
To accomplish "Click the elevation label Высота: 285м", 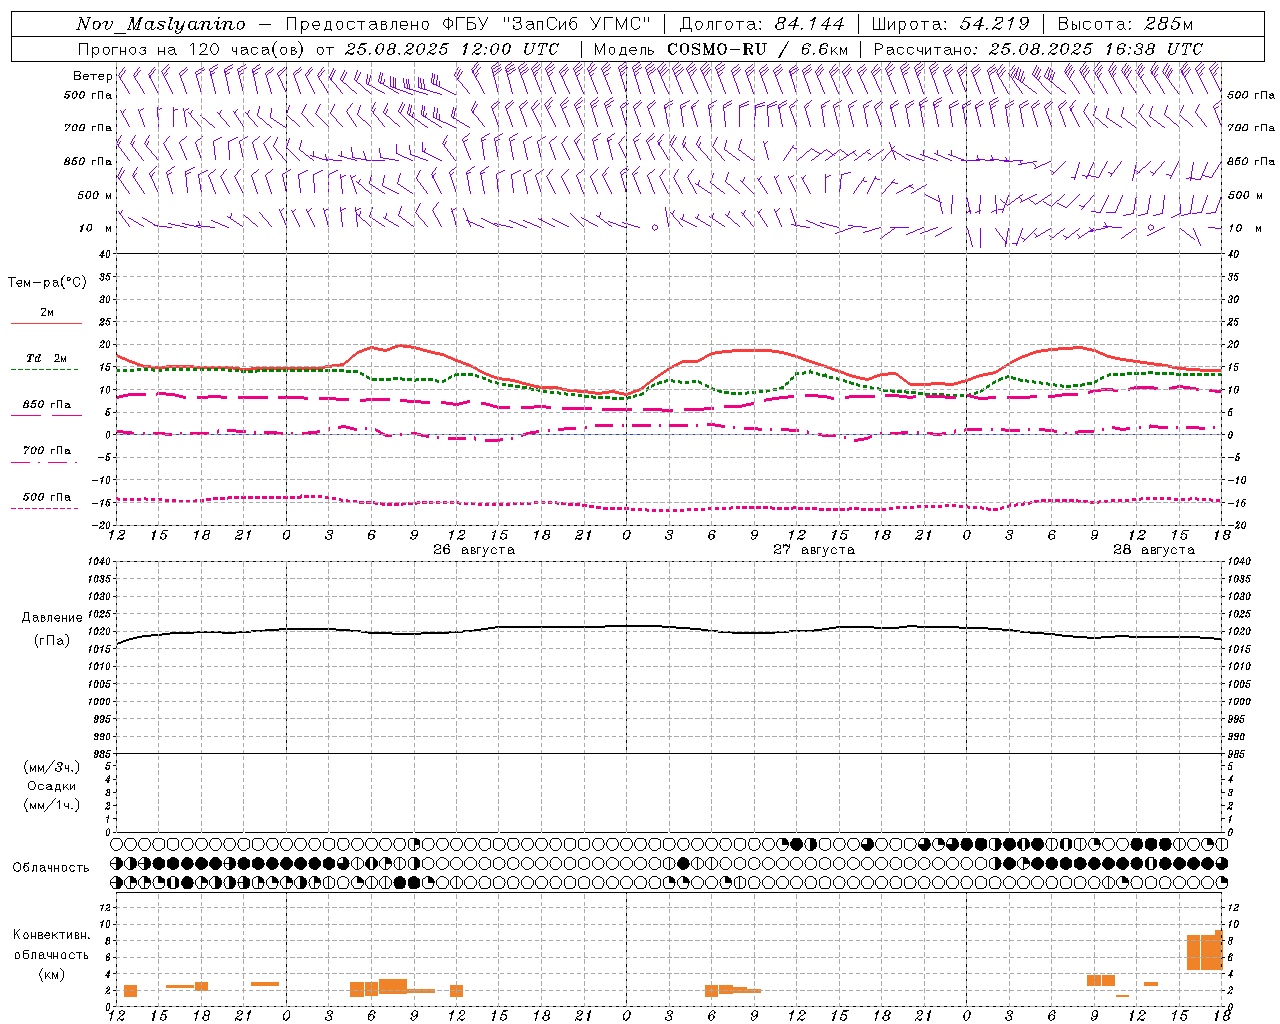I will (x=1125, y=24).
